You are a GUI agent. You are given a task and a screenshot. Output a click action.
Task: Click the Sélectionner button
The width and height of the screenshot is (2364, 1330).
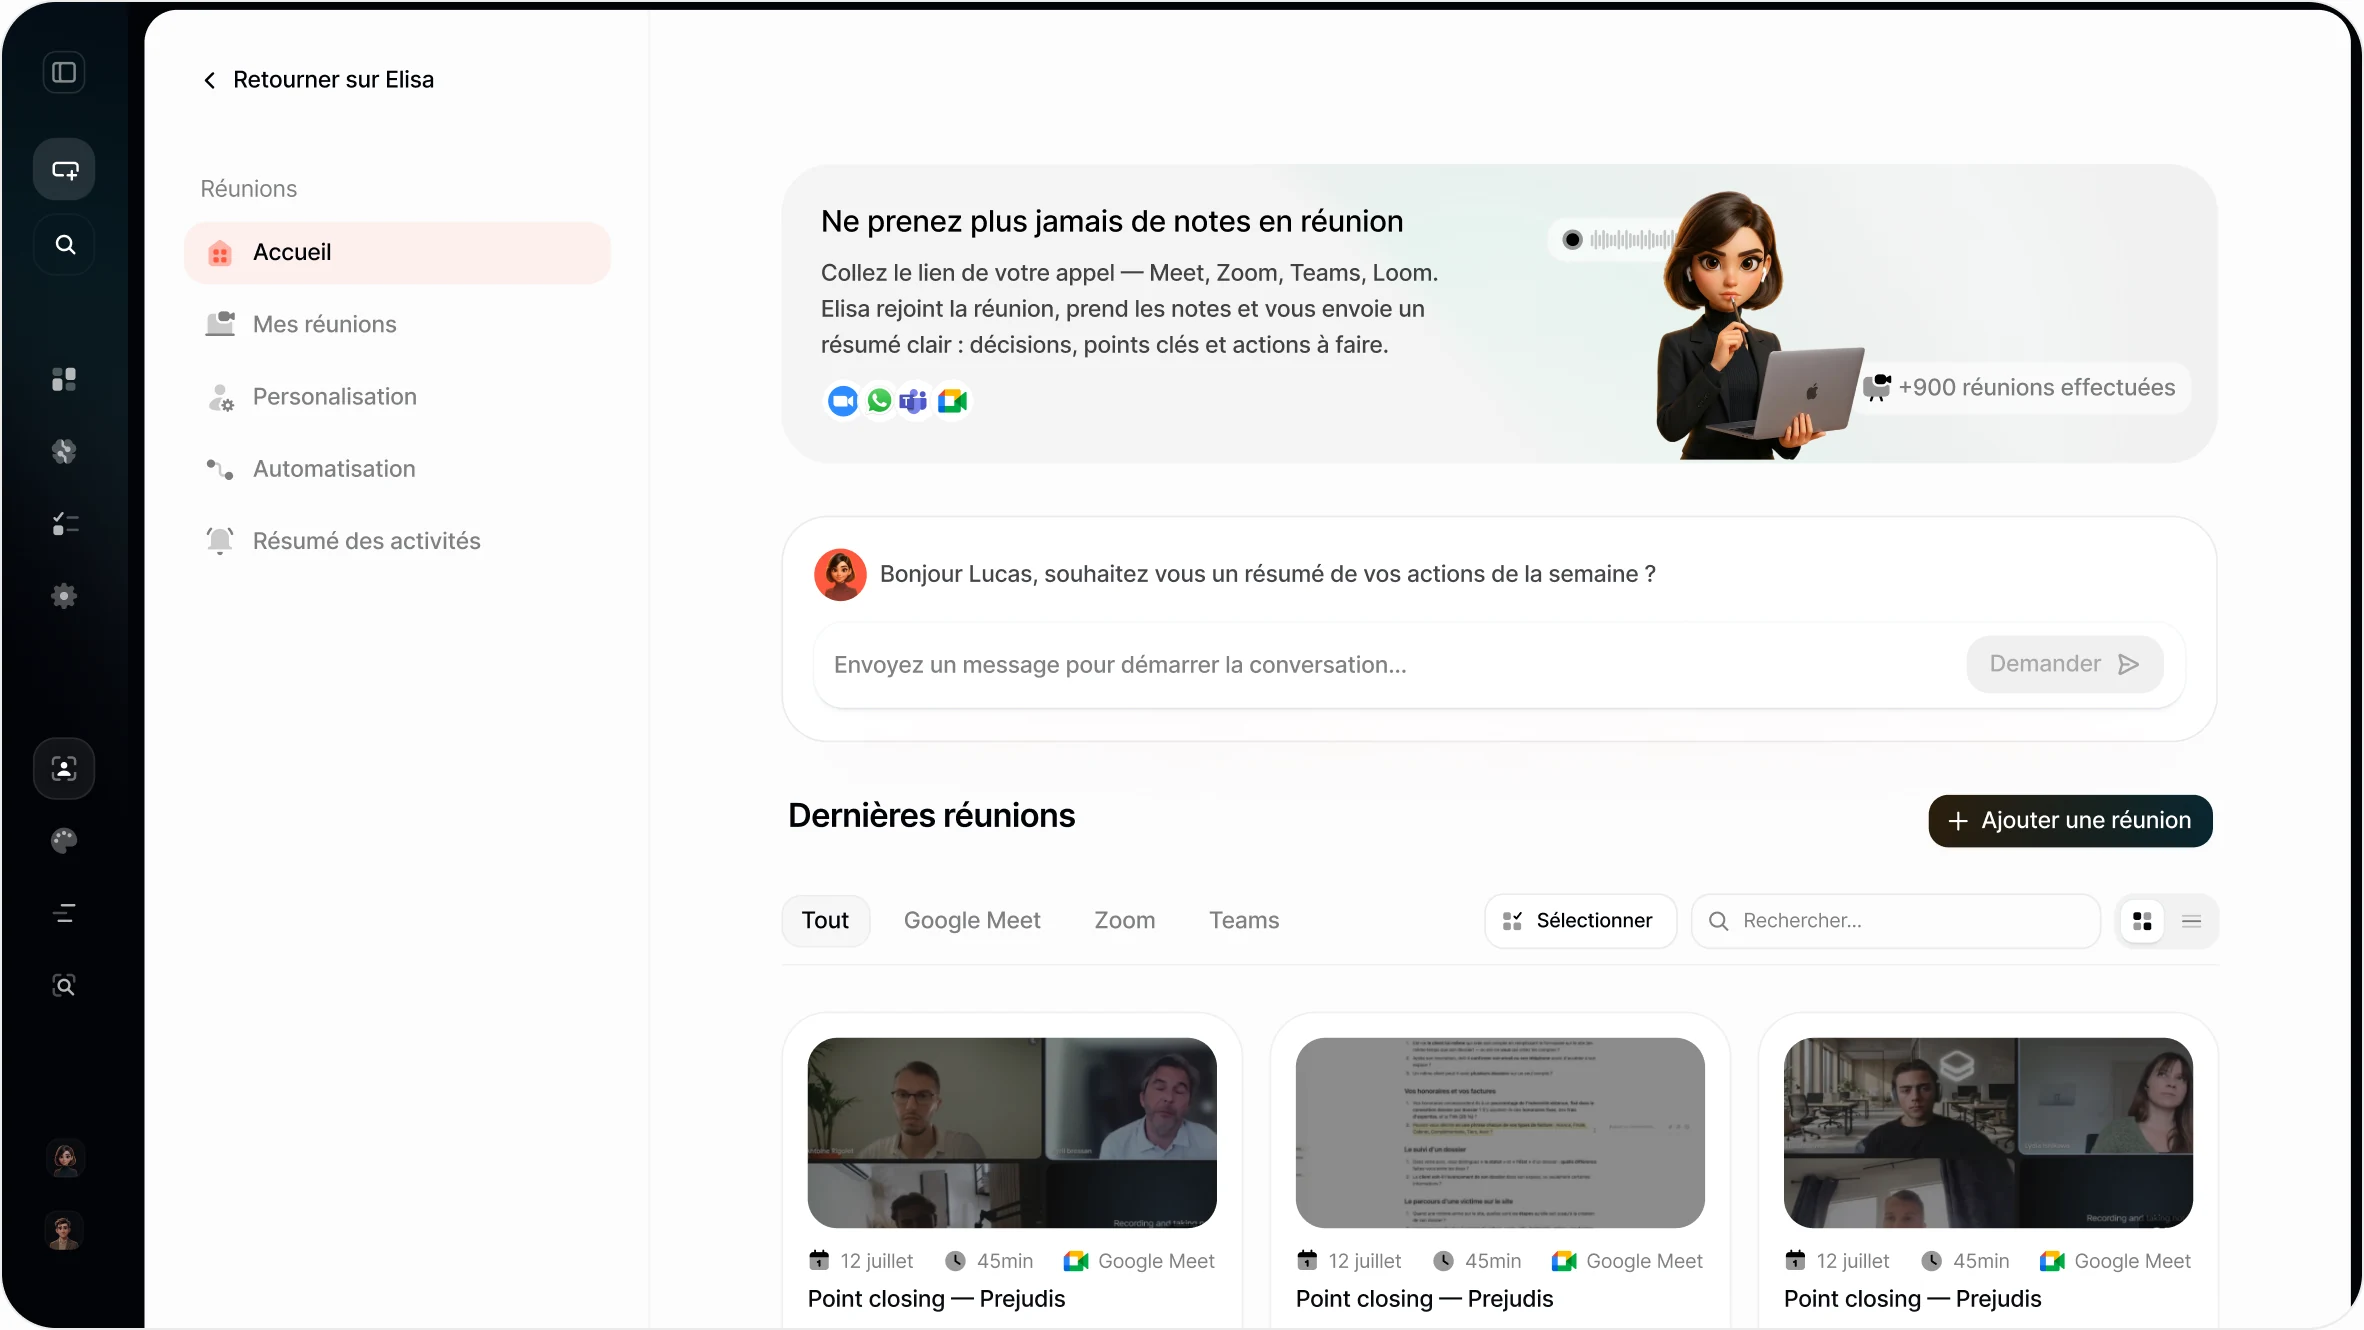point(1580,921)
